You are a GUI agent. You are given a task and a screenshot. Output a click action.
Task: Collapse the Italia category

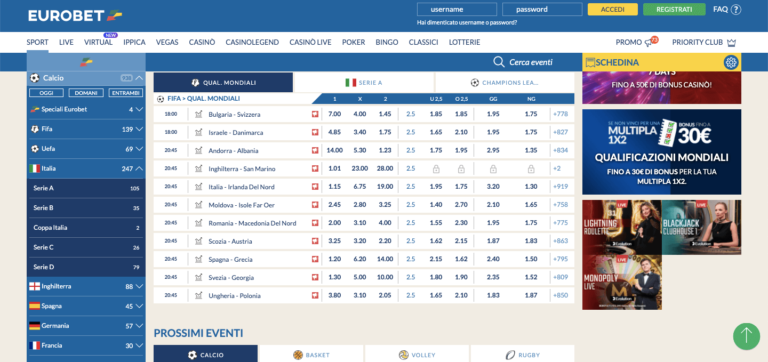tap(139, 169)
